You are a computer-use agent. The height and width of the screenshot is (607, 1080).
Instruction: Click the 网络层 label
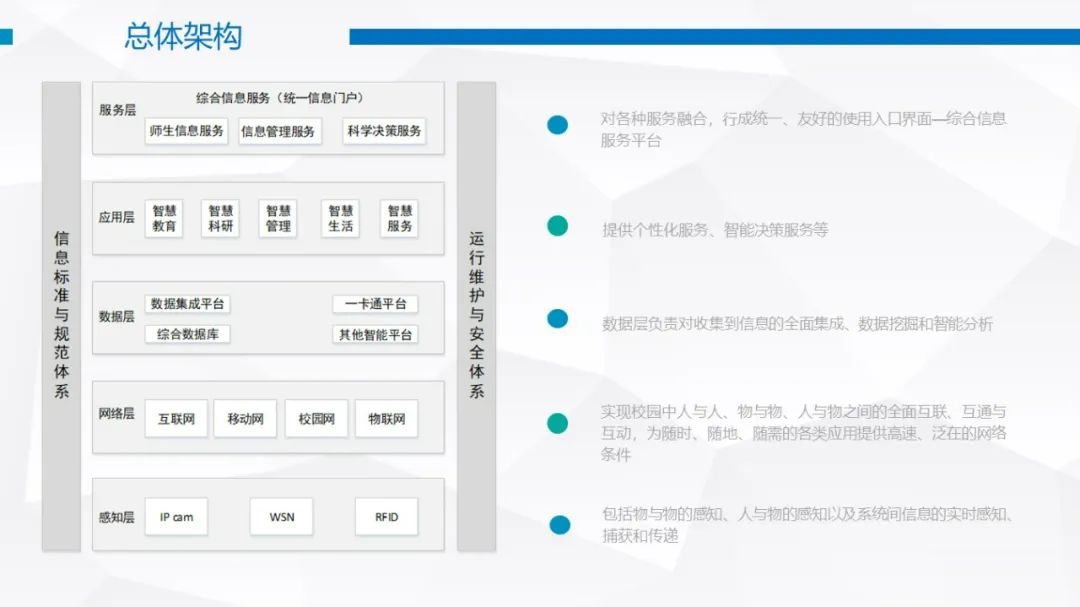click(116, 414)
